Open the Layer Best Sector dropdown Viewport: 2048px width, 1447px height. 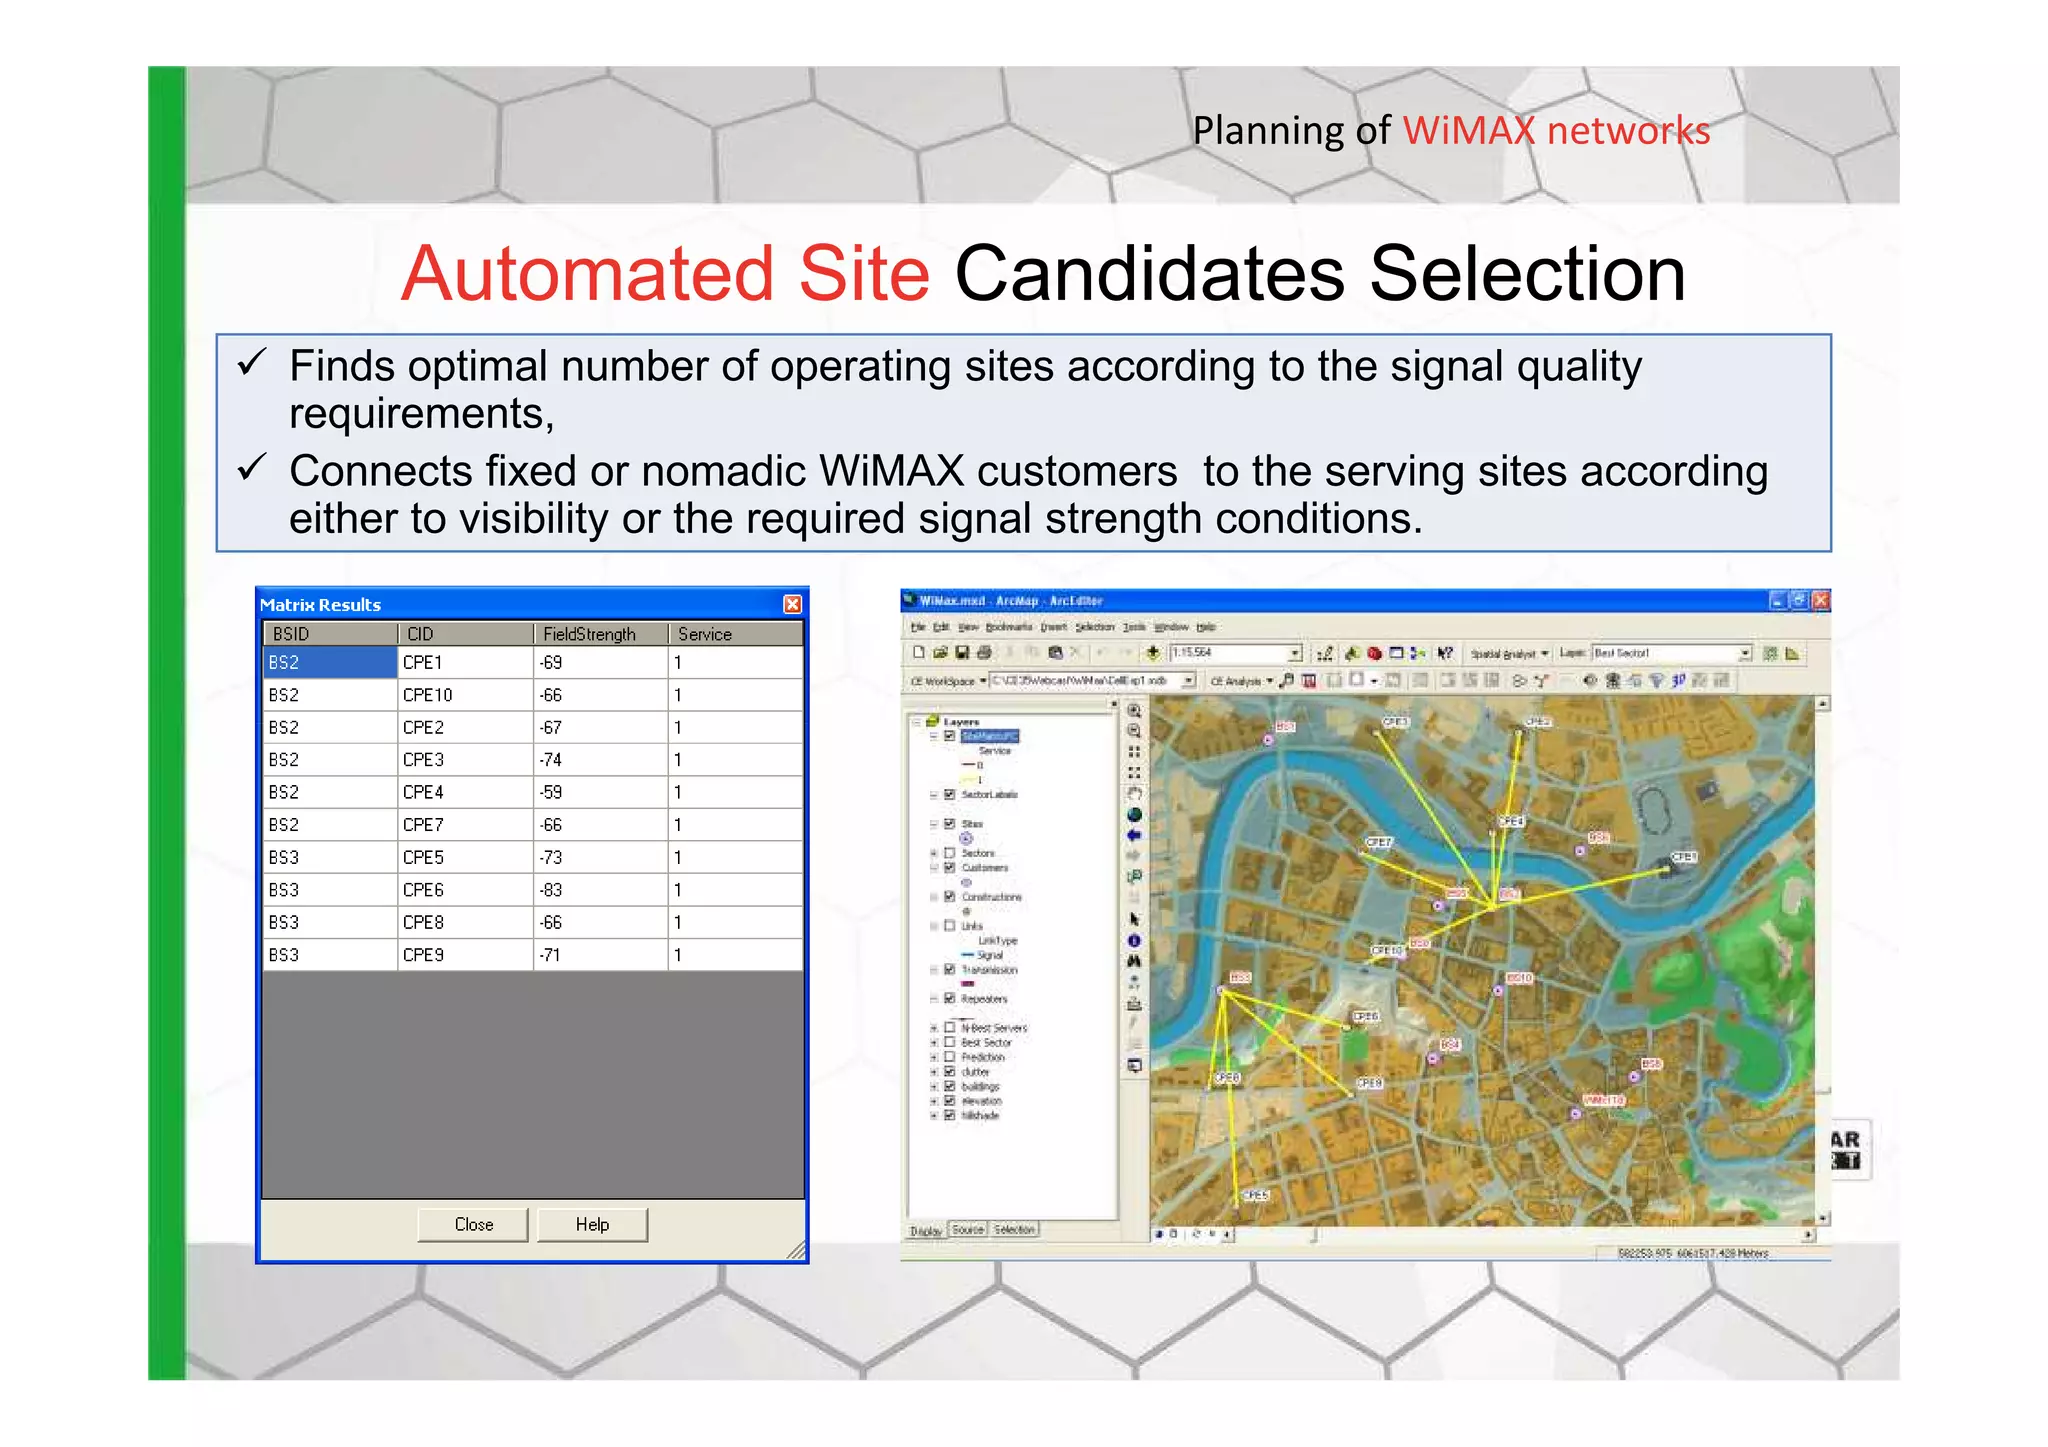1745,653
